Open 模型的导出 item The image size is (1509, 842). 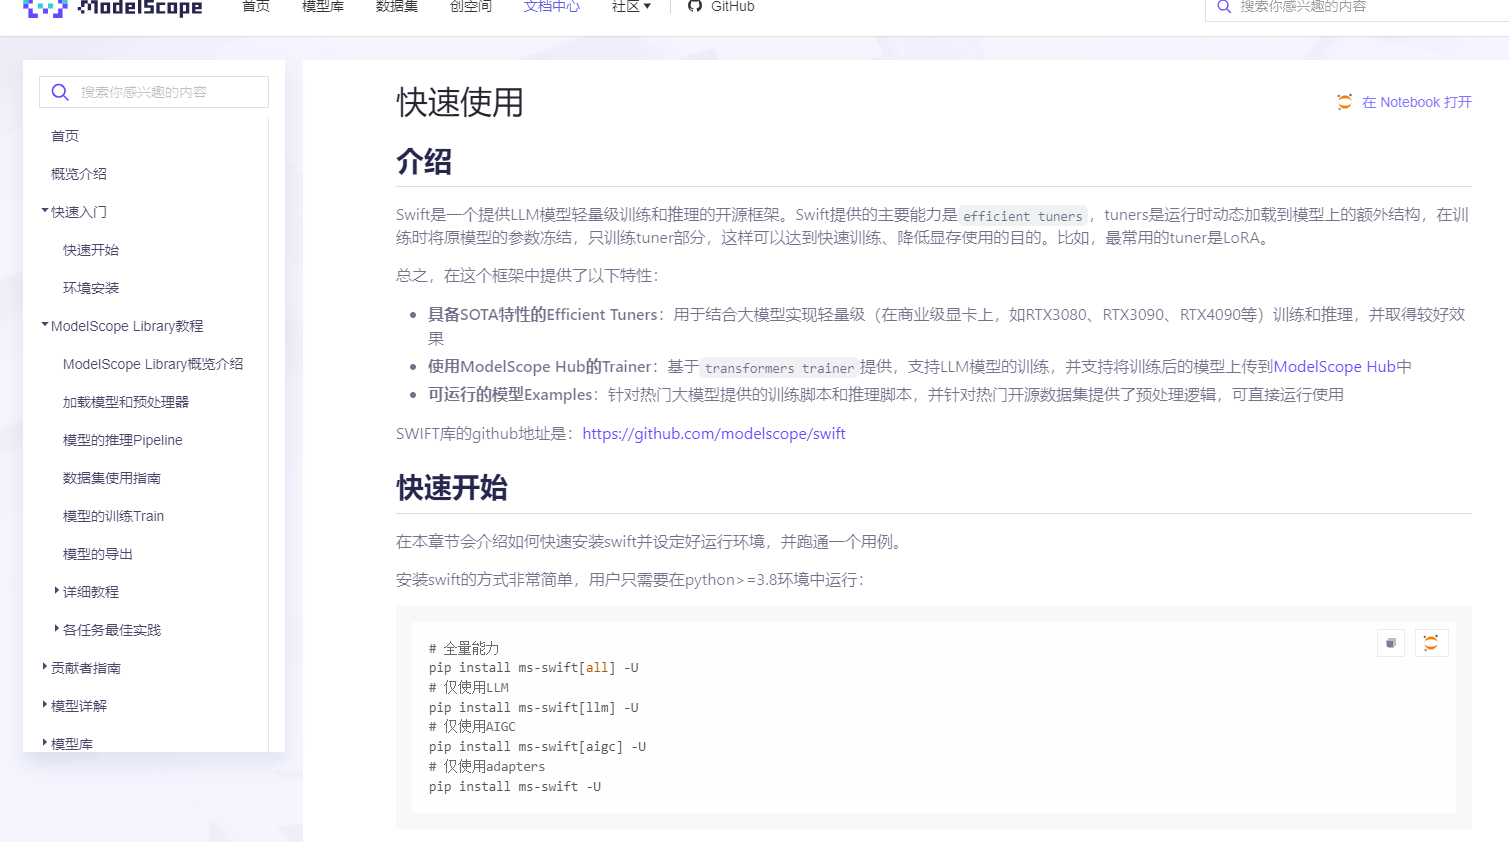coord(98,554)
